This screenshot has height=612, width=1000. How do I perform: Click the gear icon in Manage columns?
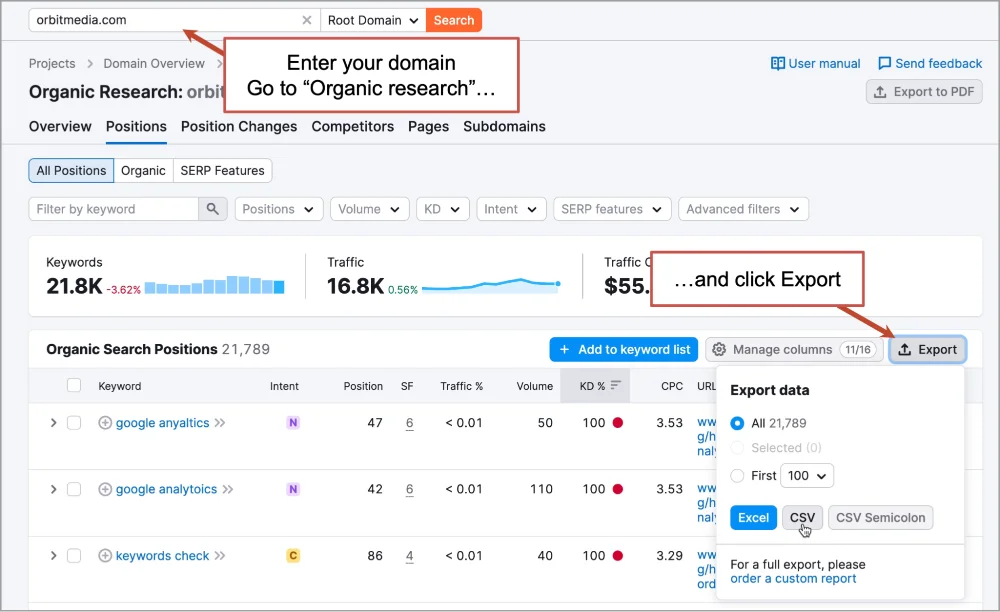[x=719, y=349]
